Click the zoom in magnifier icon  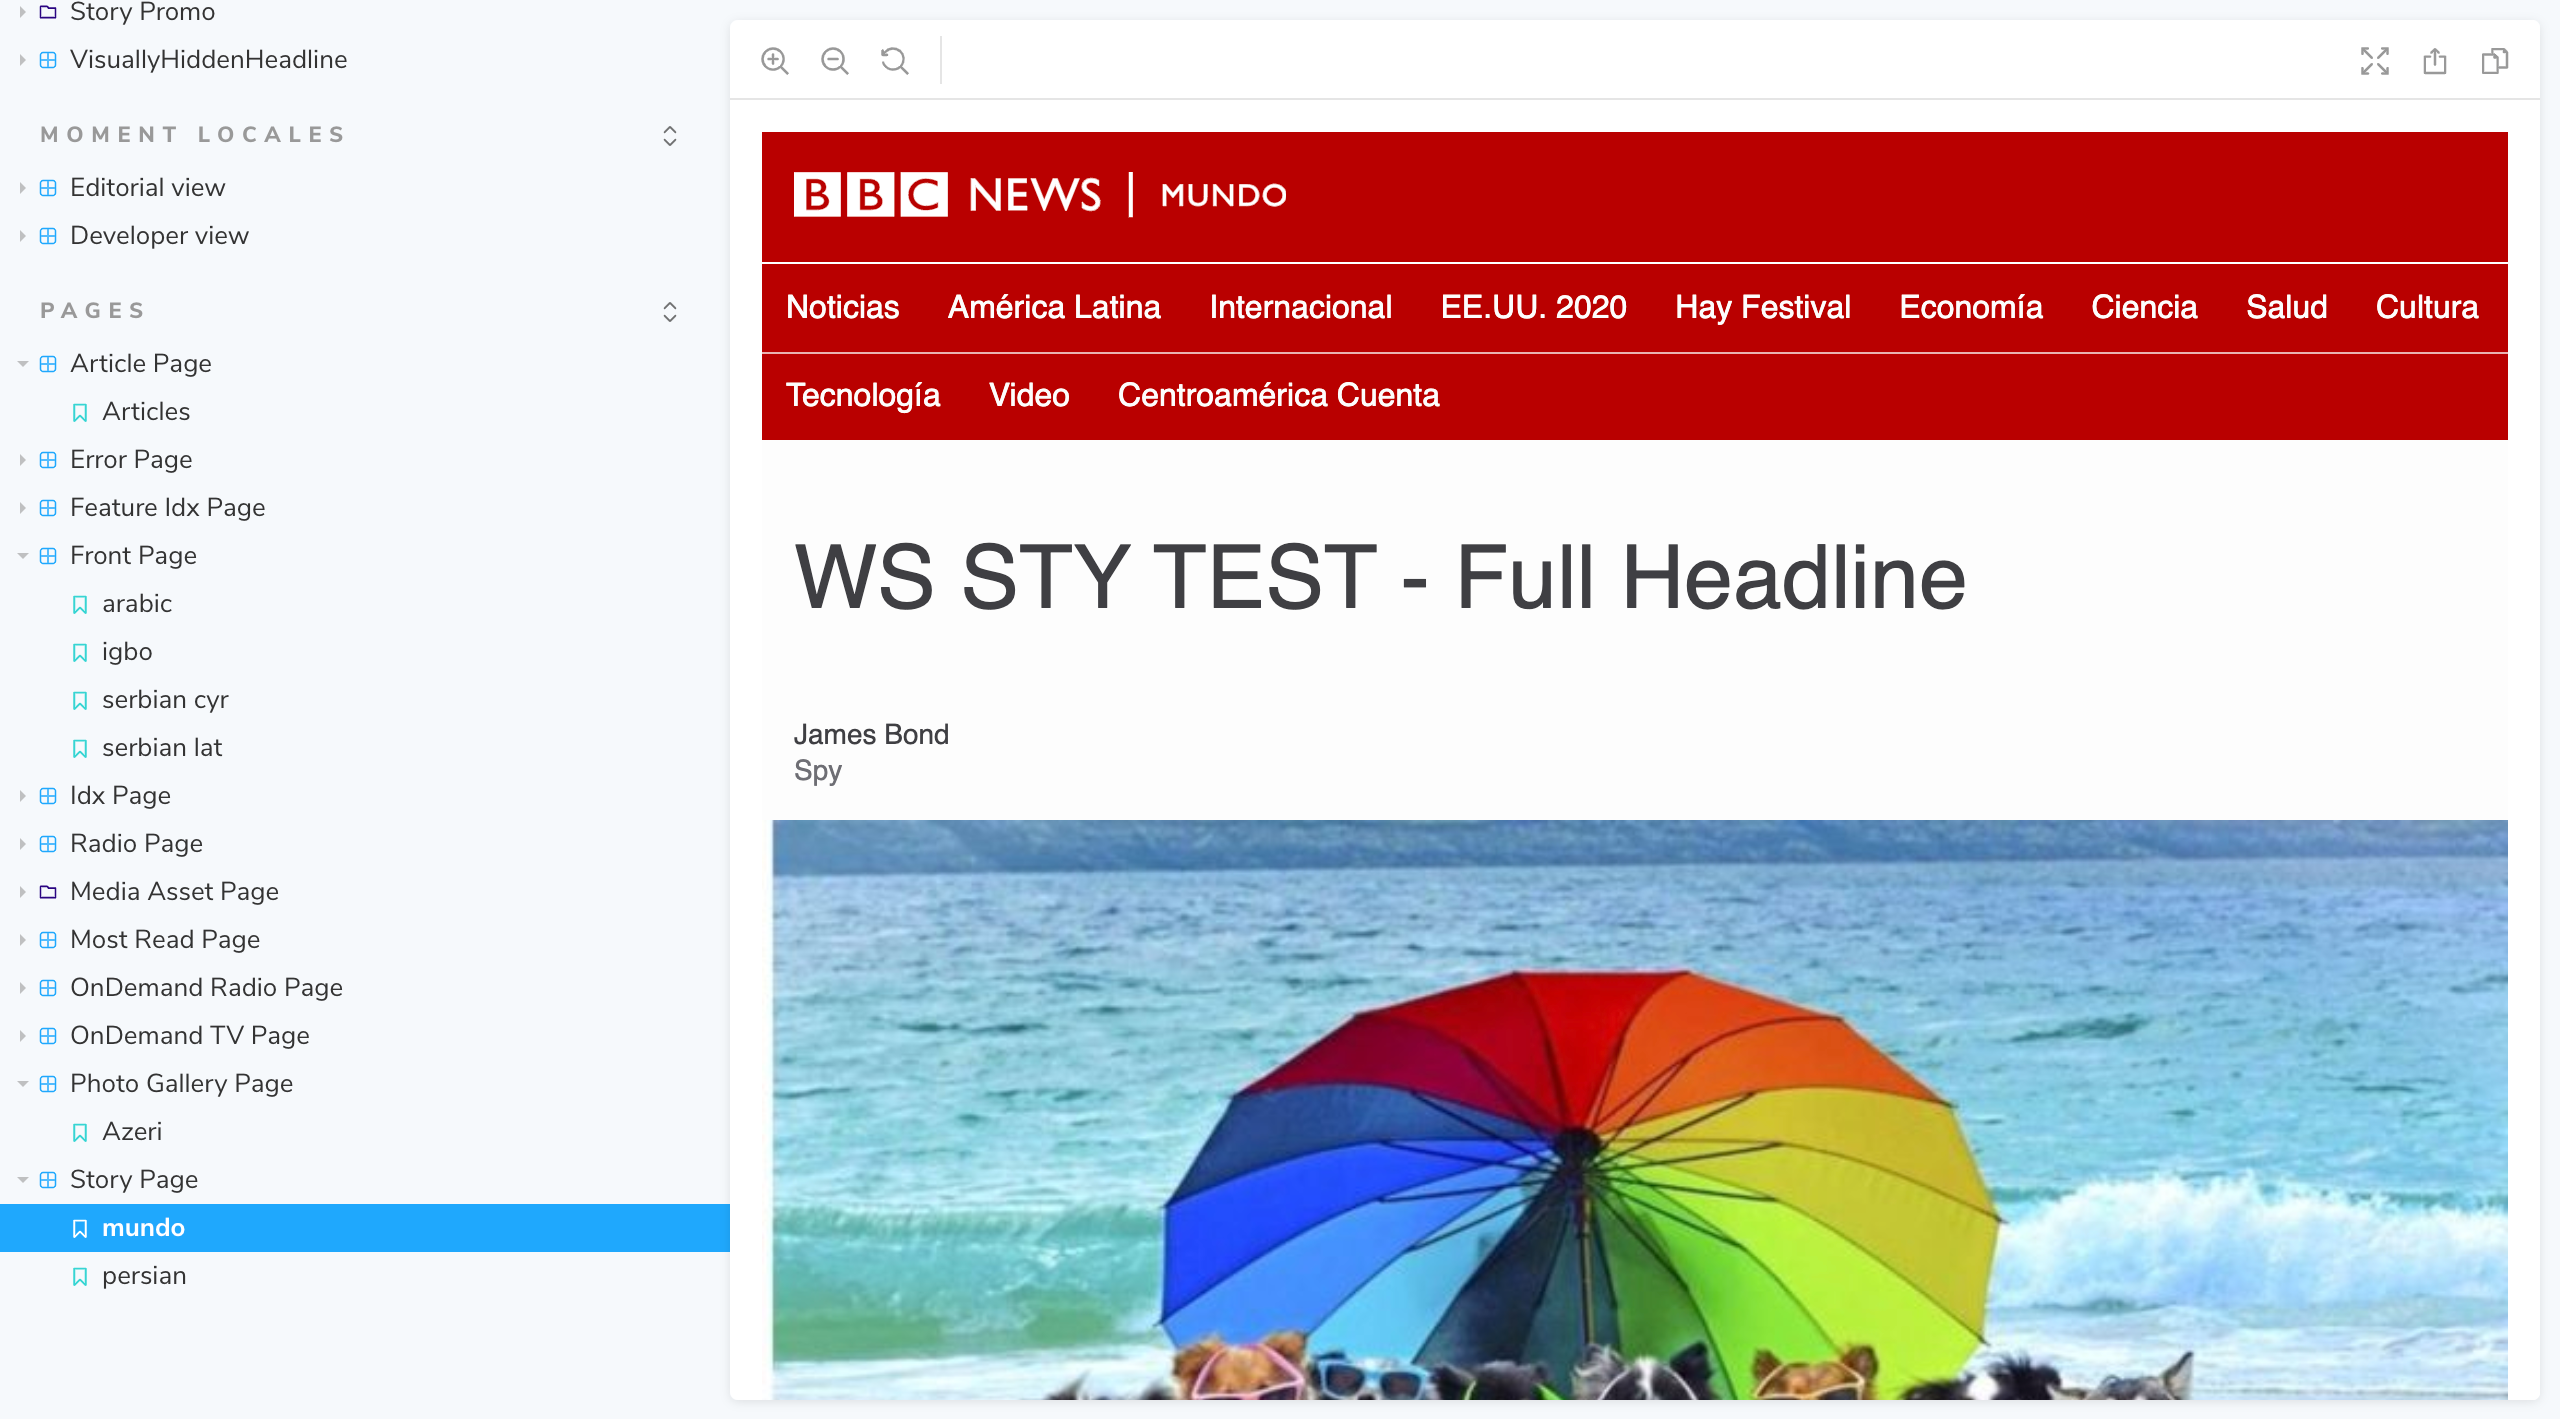[775, 61]
